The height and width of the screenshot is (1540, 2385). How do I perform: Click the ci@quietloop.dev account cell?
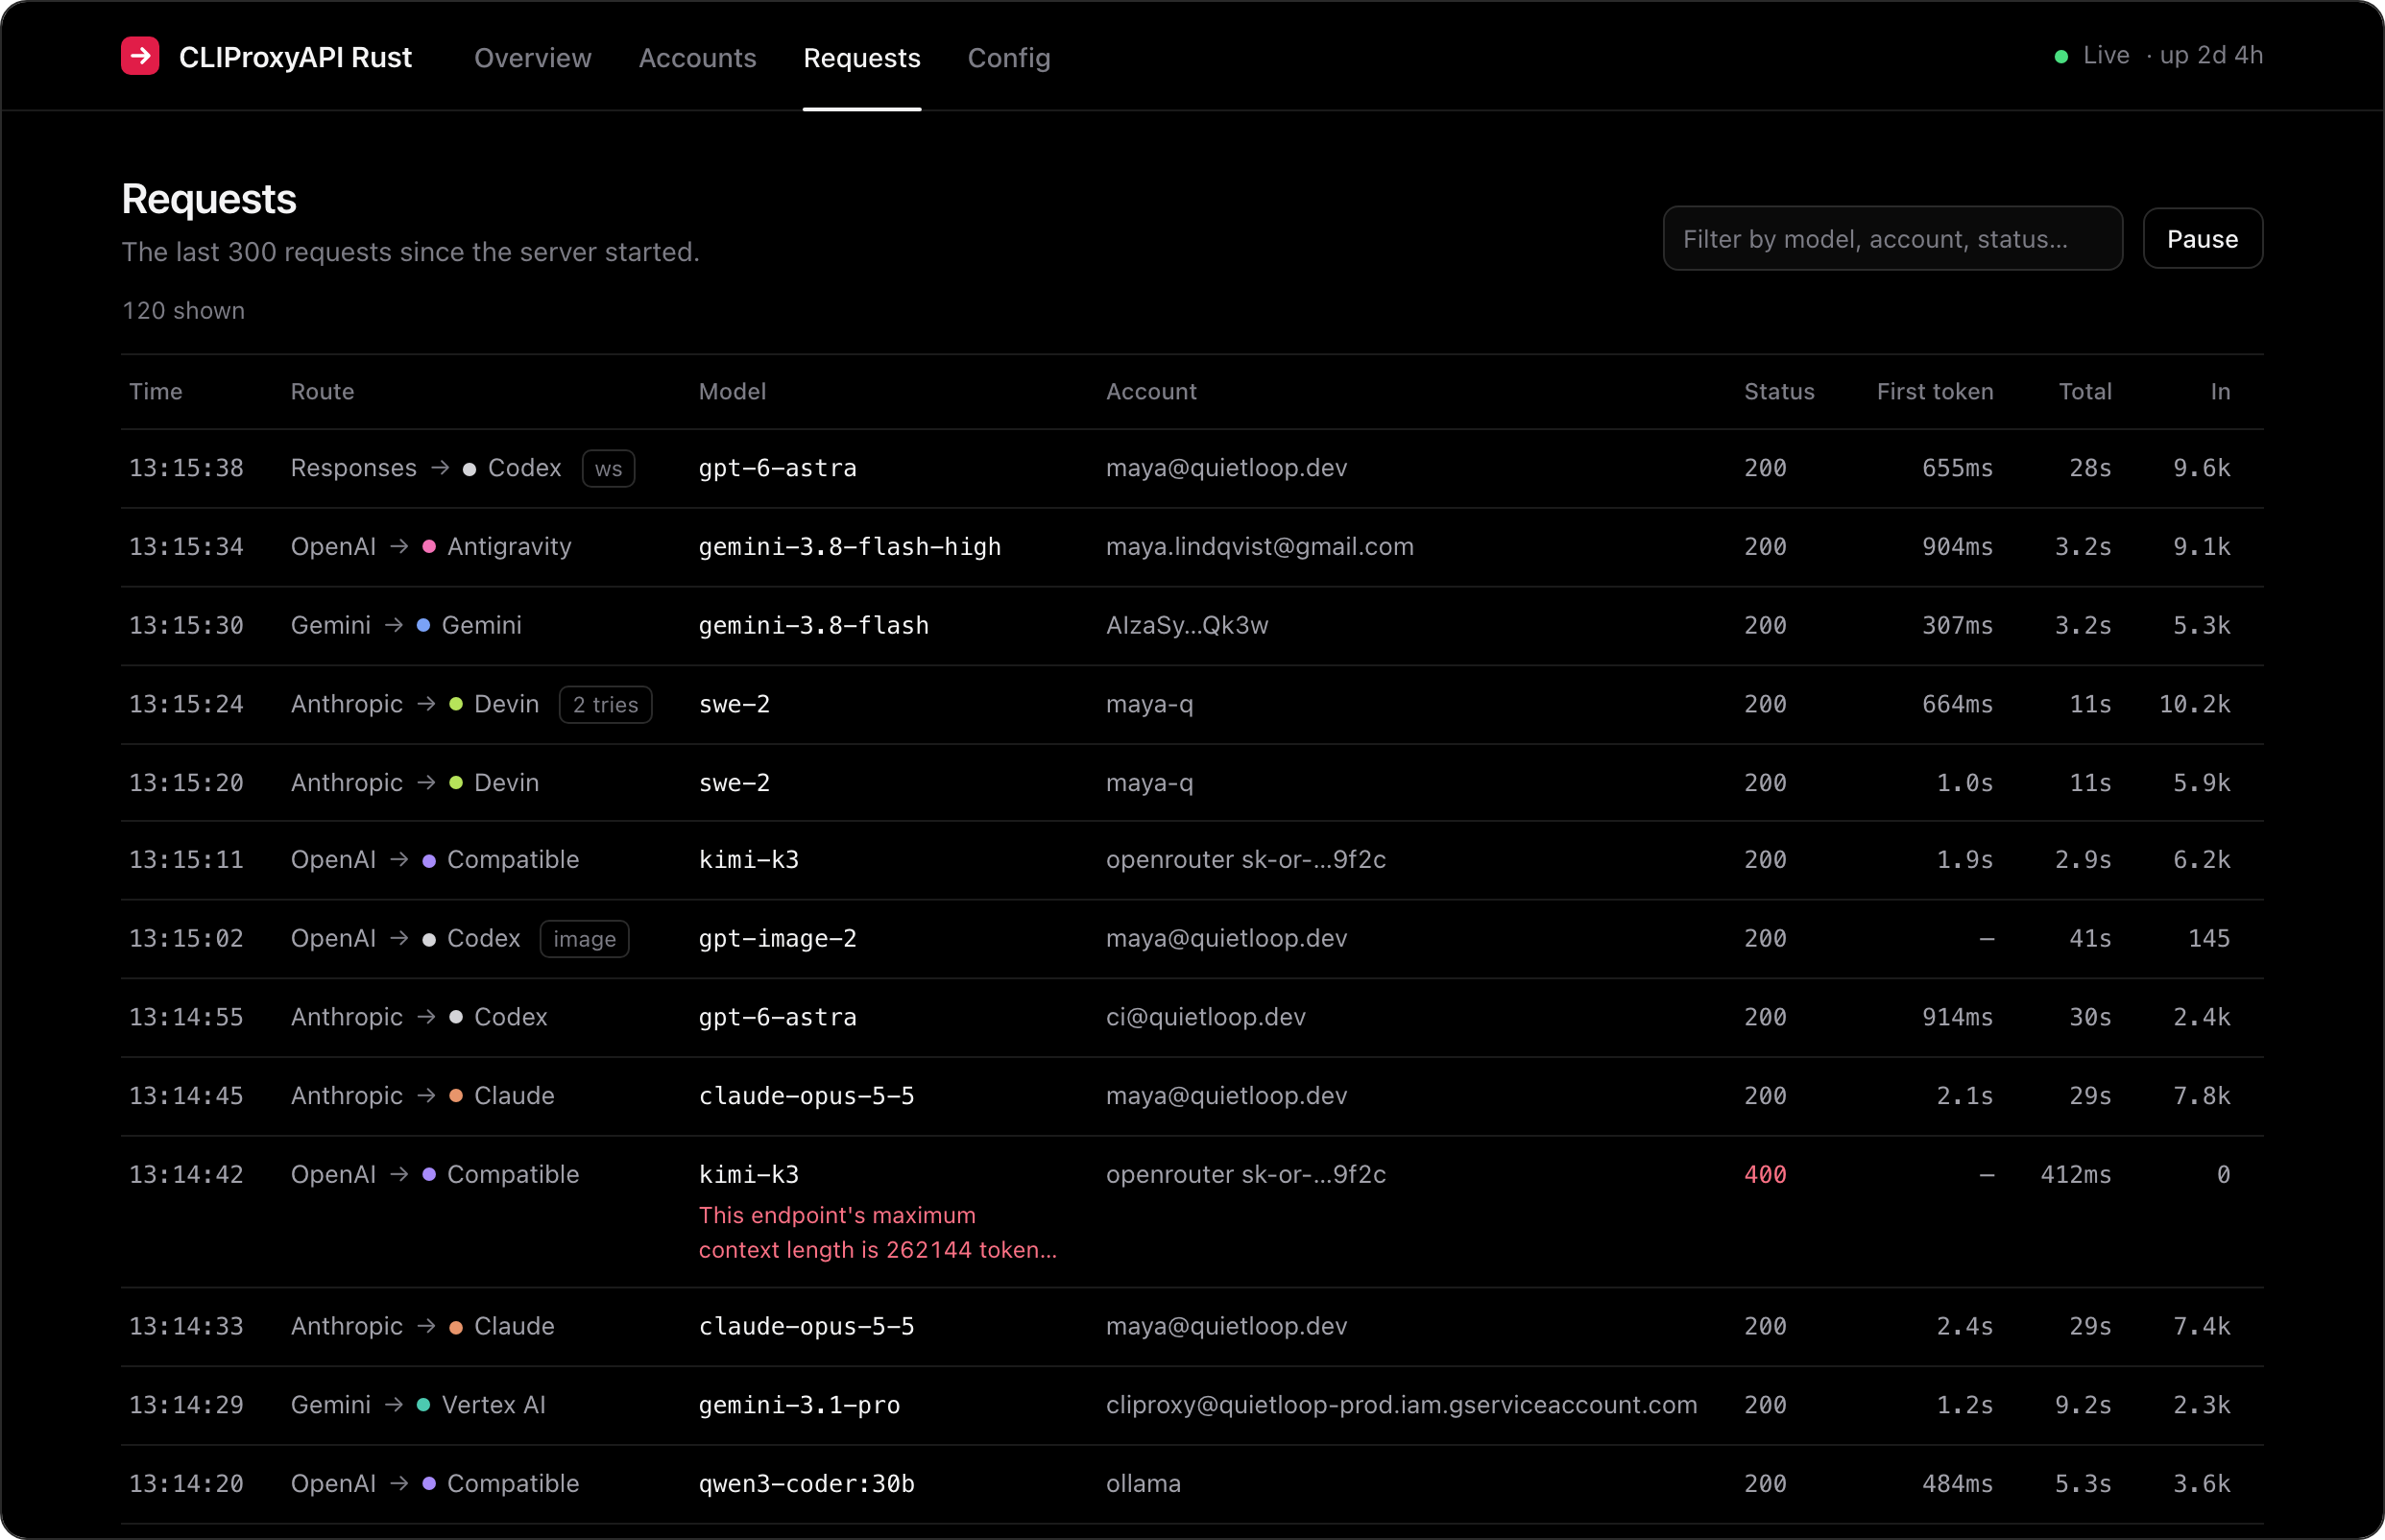[x=1205, y=1017]
